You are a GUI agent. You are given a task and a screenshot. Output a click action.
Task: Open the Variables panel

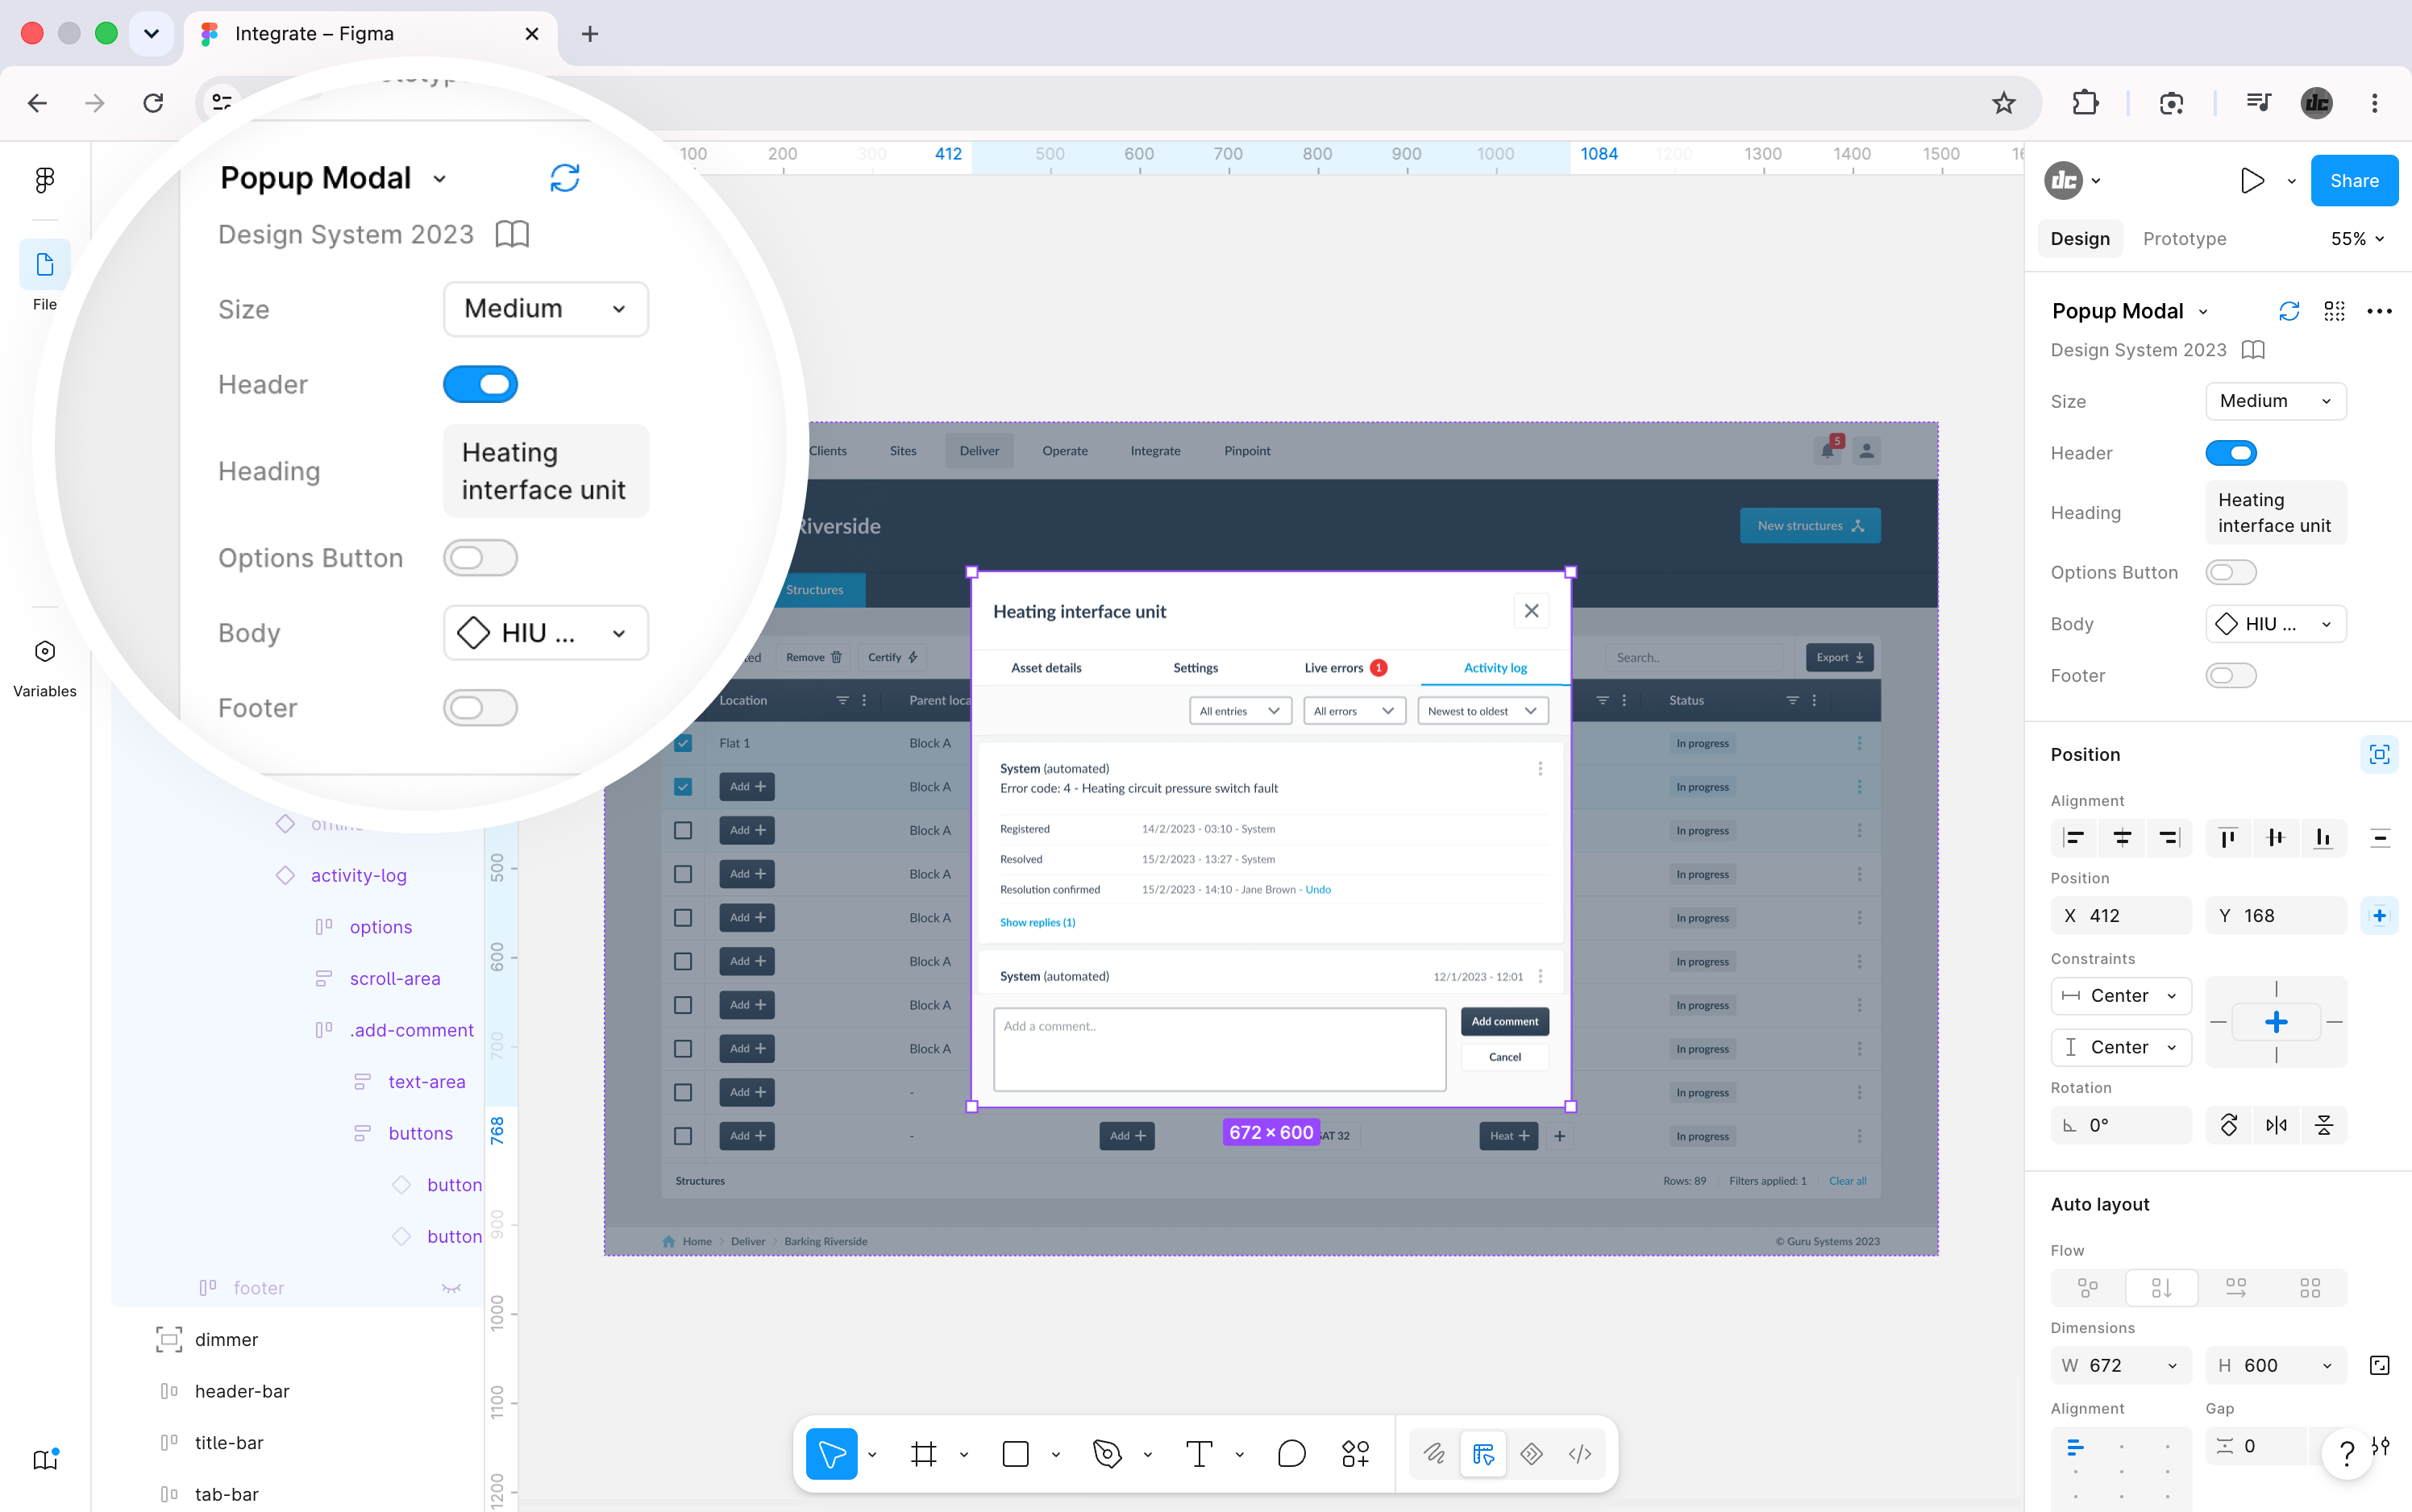pyautogui.click(x=45, y=668)
